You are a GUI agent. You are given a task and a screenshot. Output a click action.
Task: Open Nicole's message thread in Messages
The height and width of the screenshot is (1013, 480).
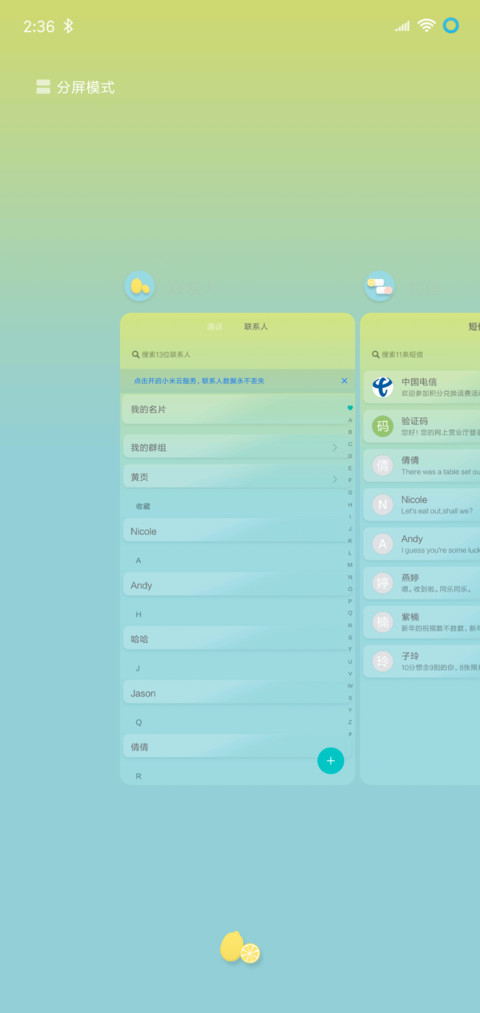(422, 505)
